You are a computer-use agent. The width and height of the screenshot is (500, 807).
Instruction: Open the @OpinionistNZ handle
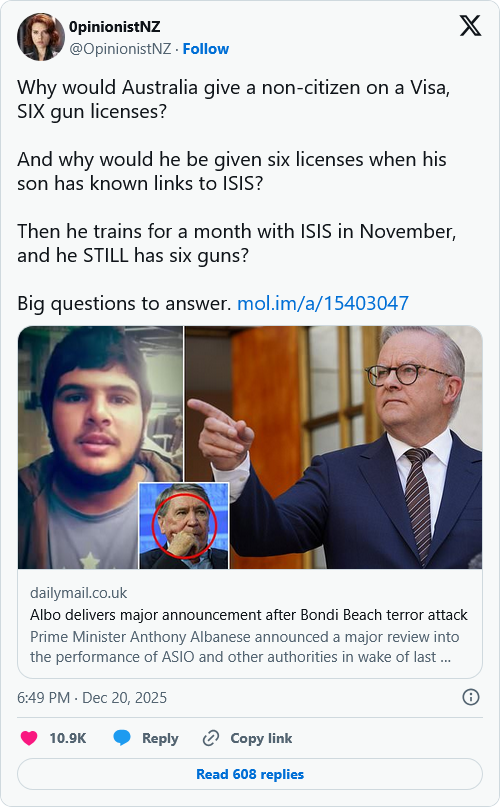(x=120, y=49)
